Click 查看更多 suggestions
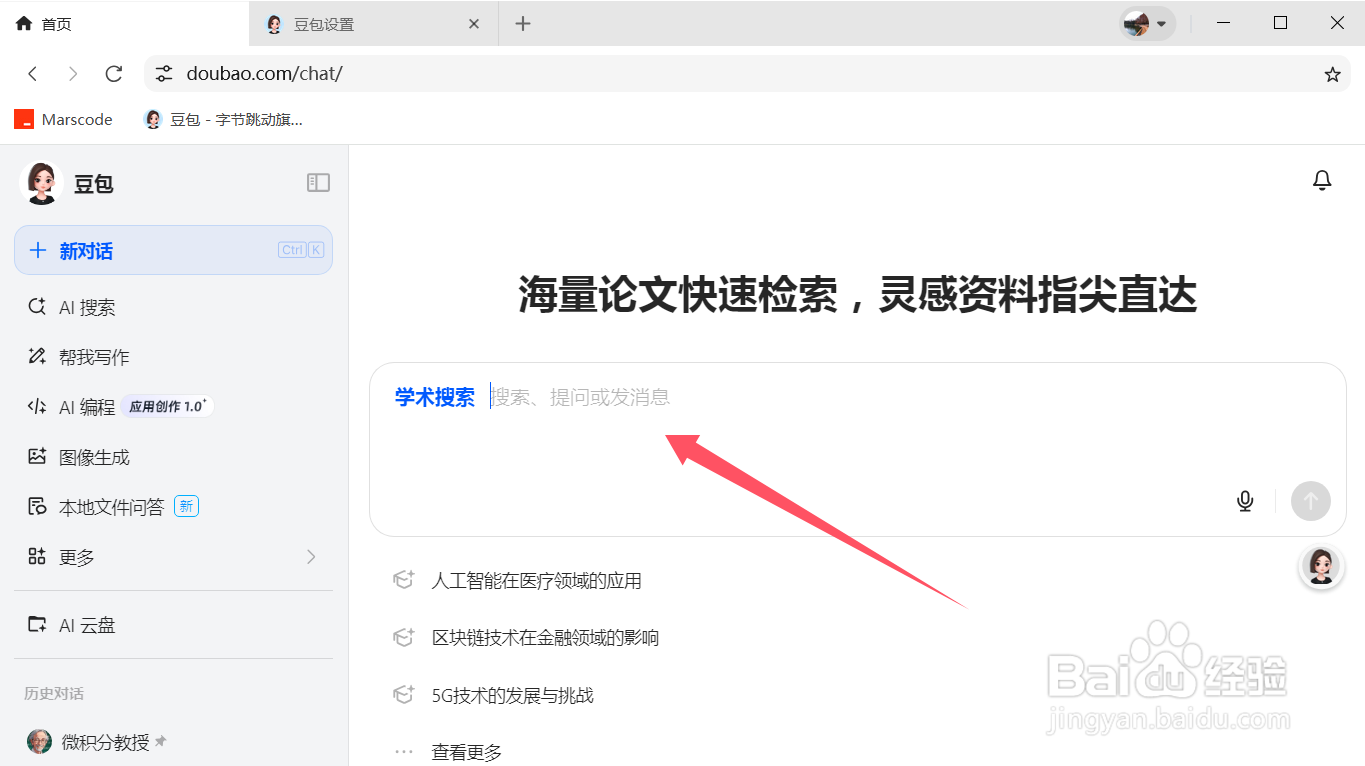 point(466,752)
